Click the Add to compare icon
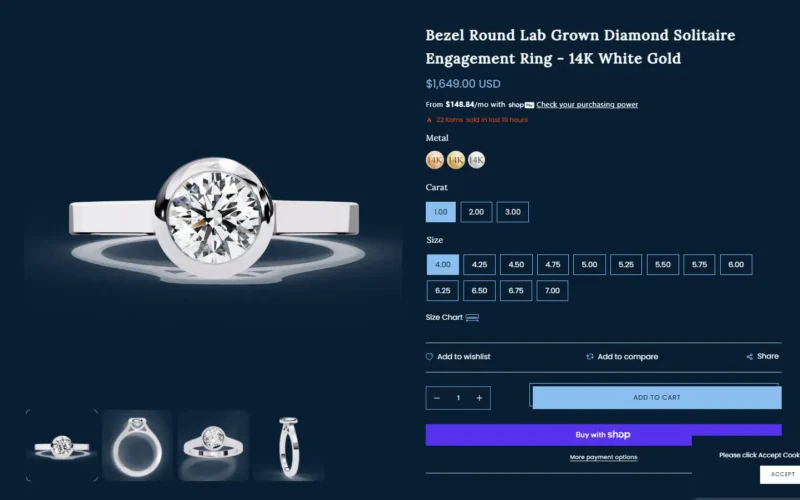 (x=590, y=357)
